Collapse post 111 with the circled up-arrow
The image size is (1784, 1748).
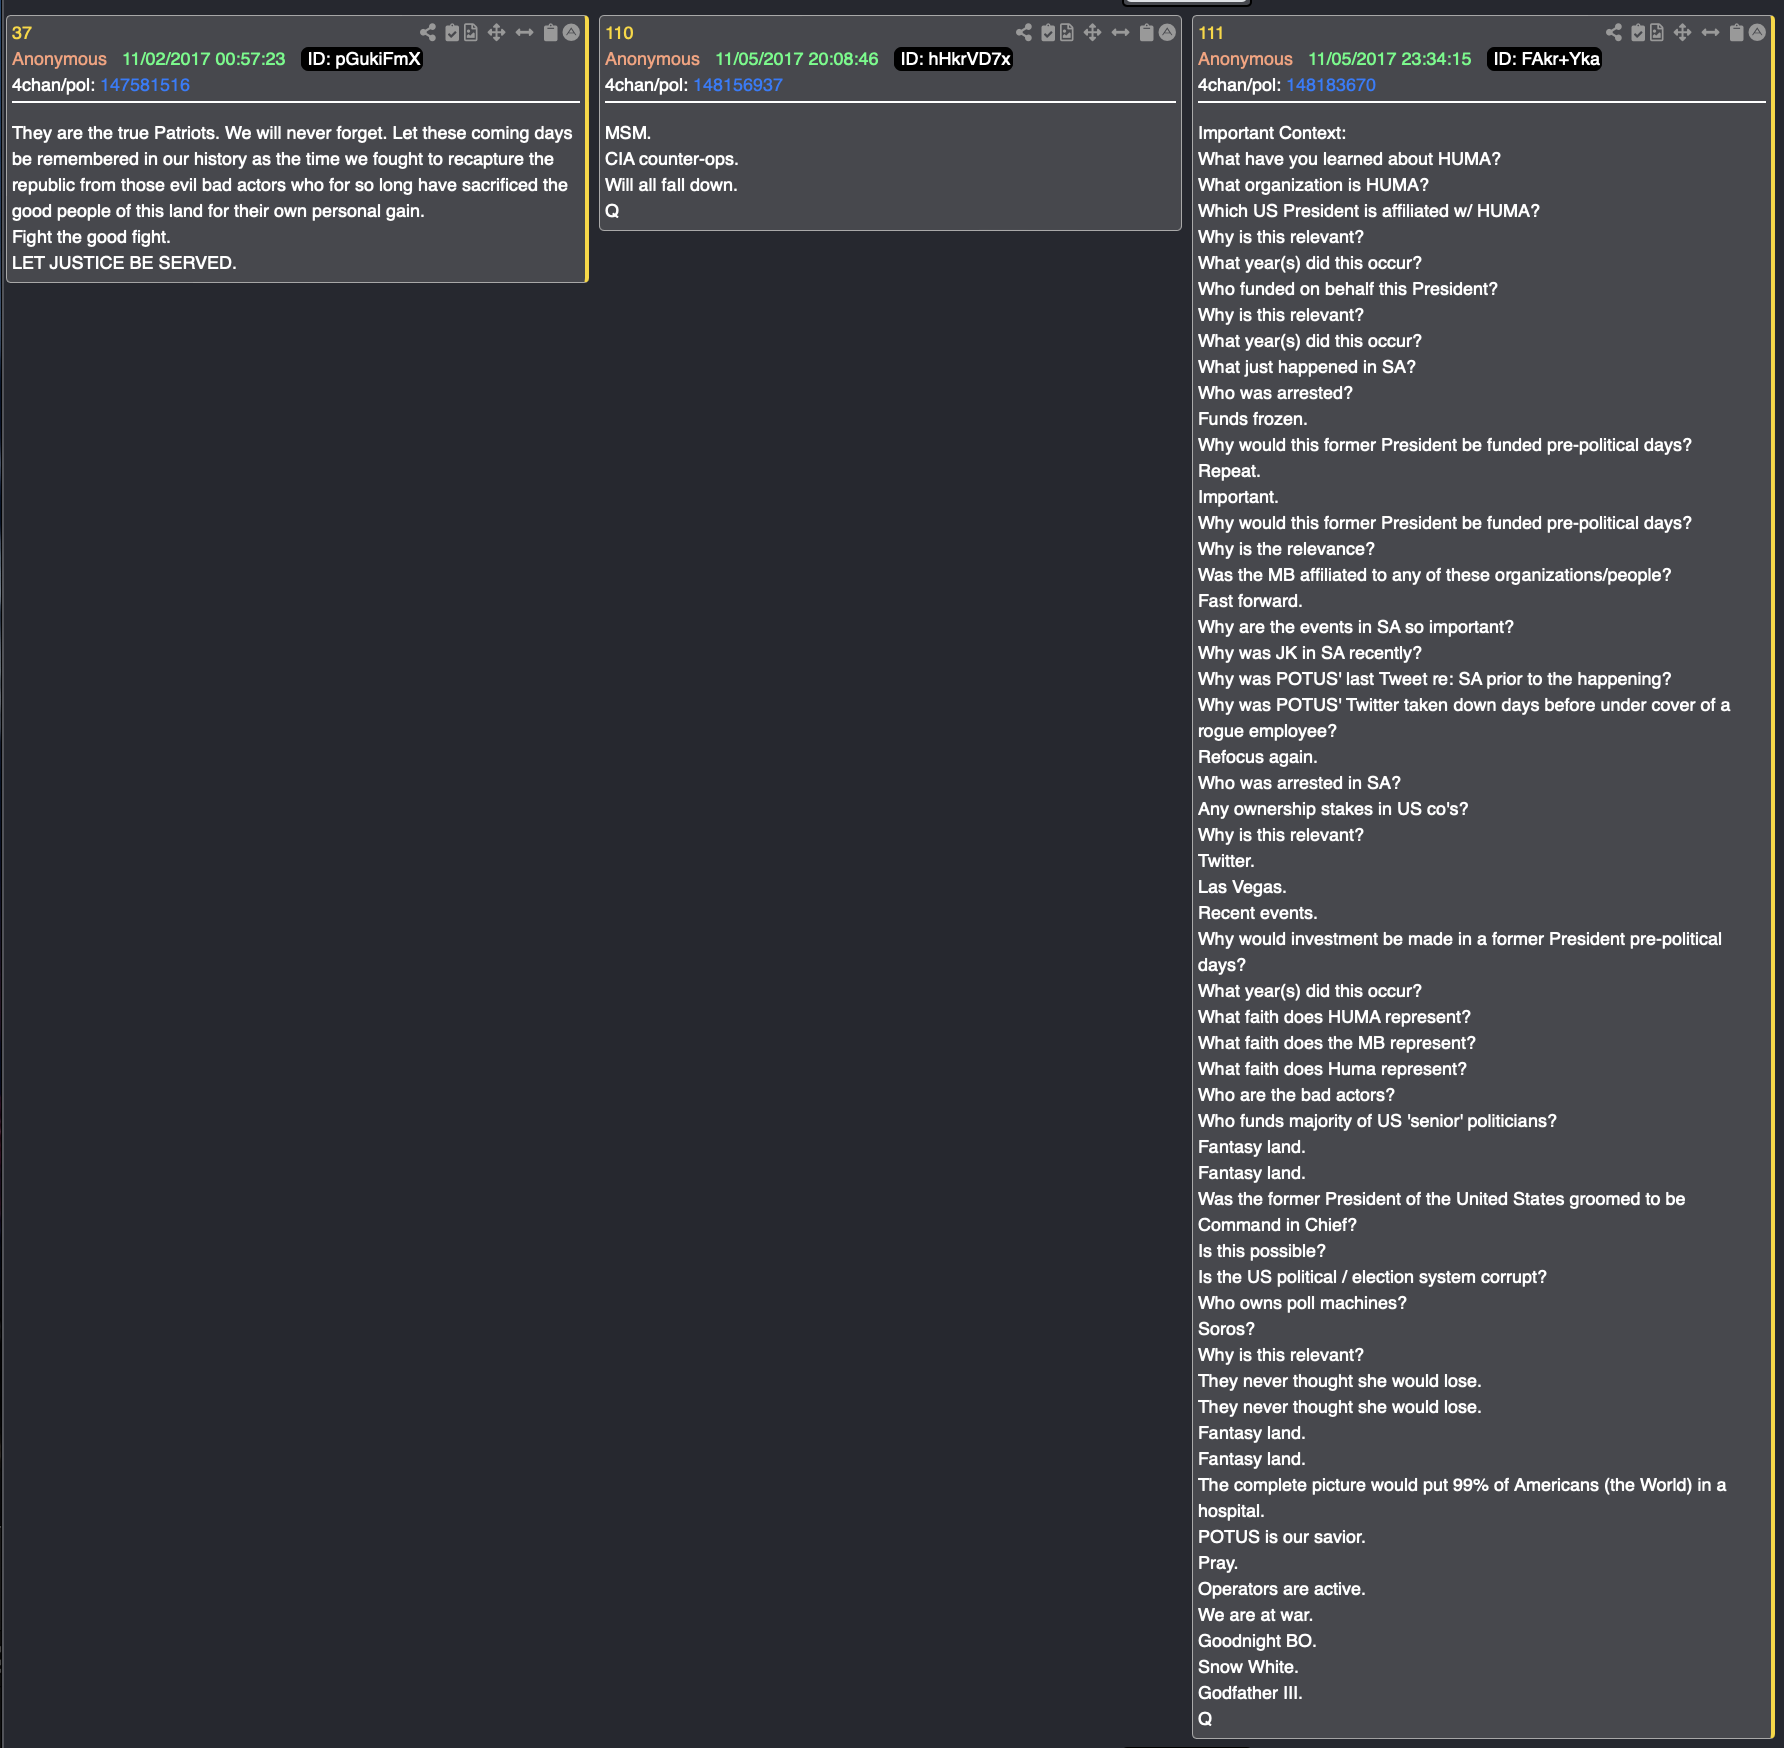[1757, 33]
